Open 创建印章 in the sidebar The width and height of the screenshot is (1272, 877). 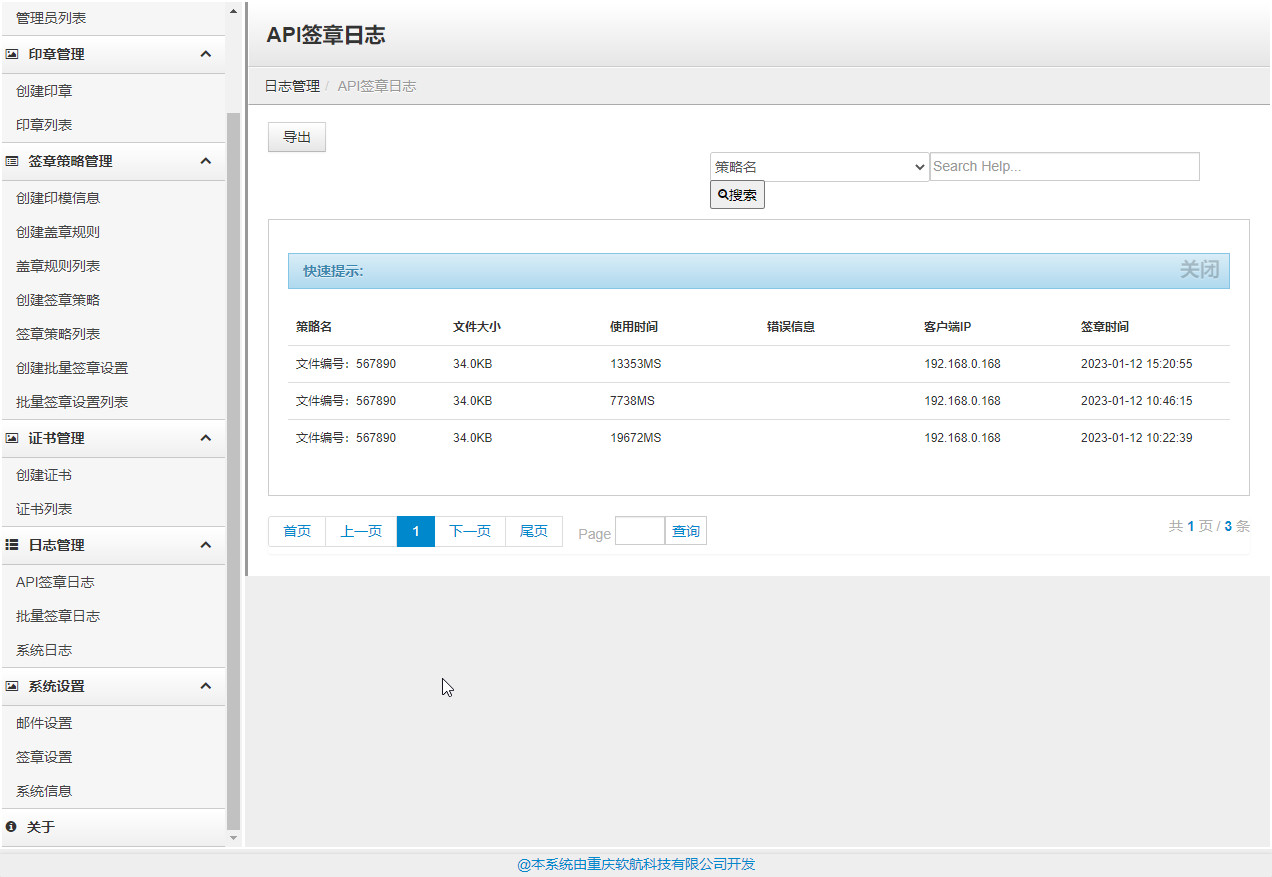[x=44, y=91]
